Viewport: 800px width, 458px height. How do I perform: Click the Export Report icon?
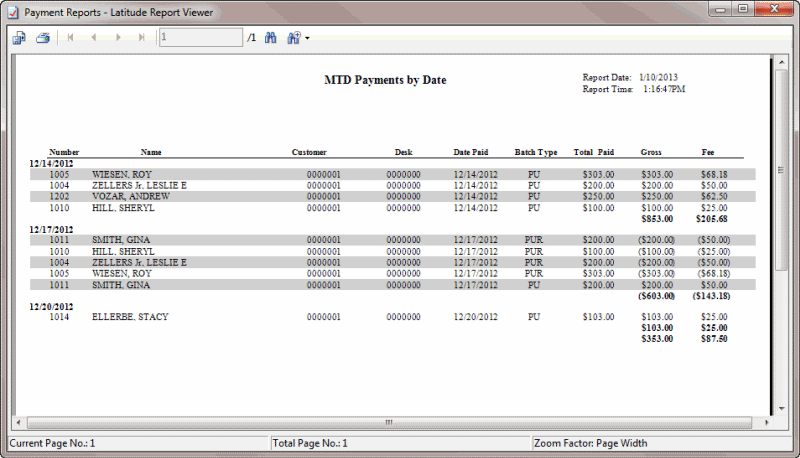(20, 38)
